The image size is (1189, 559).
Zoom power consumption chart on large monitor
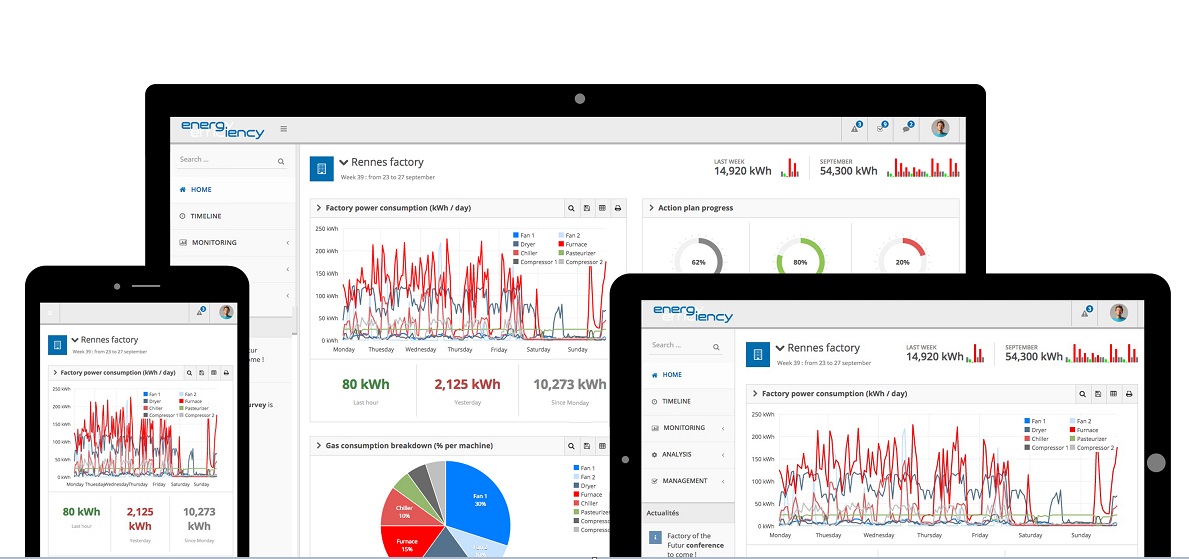[572, 208]
